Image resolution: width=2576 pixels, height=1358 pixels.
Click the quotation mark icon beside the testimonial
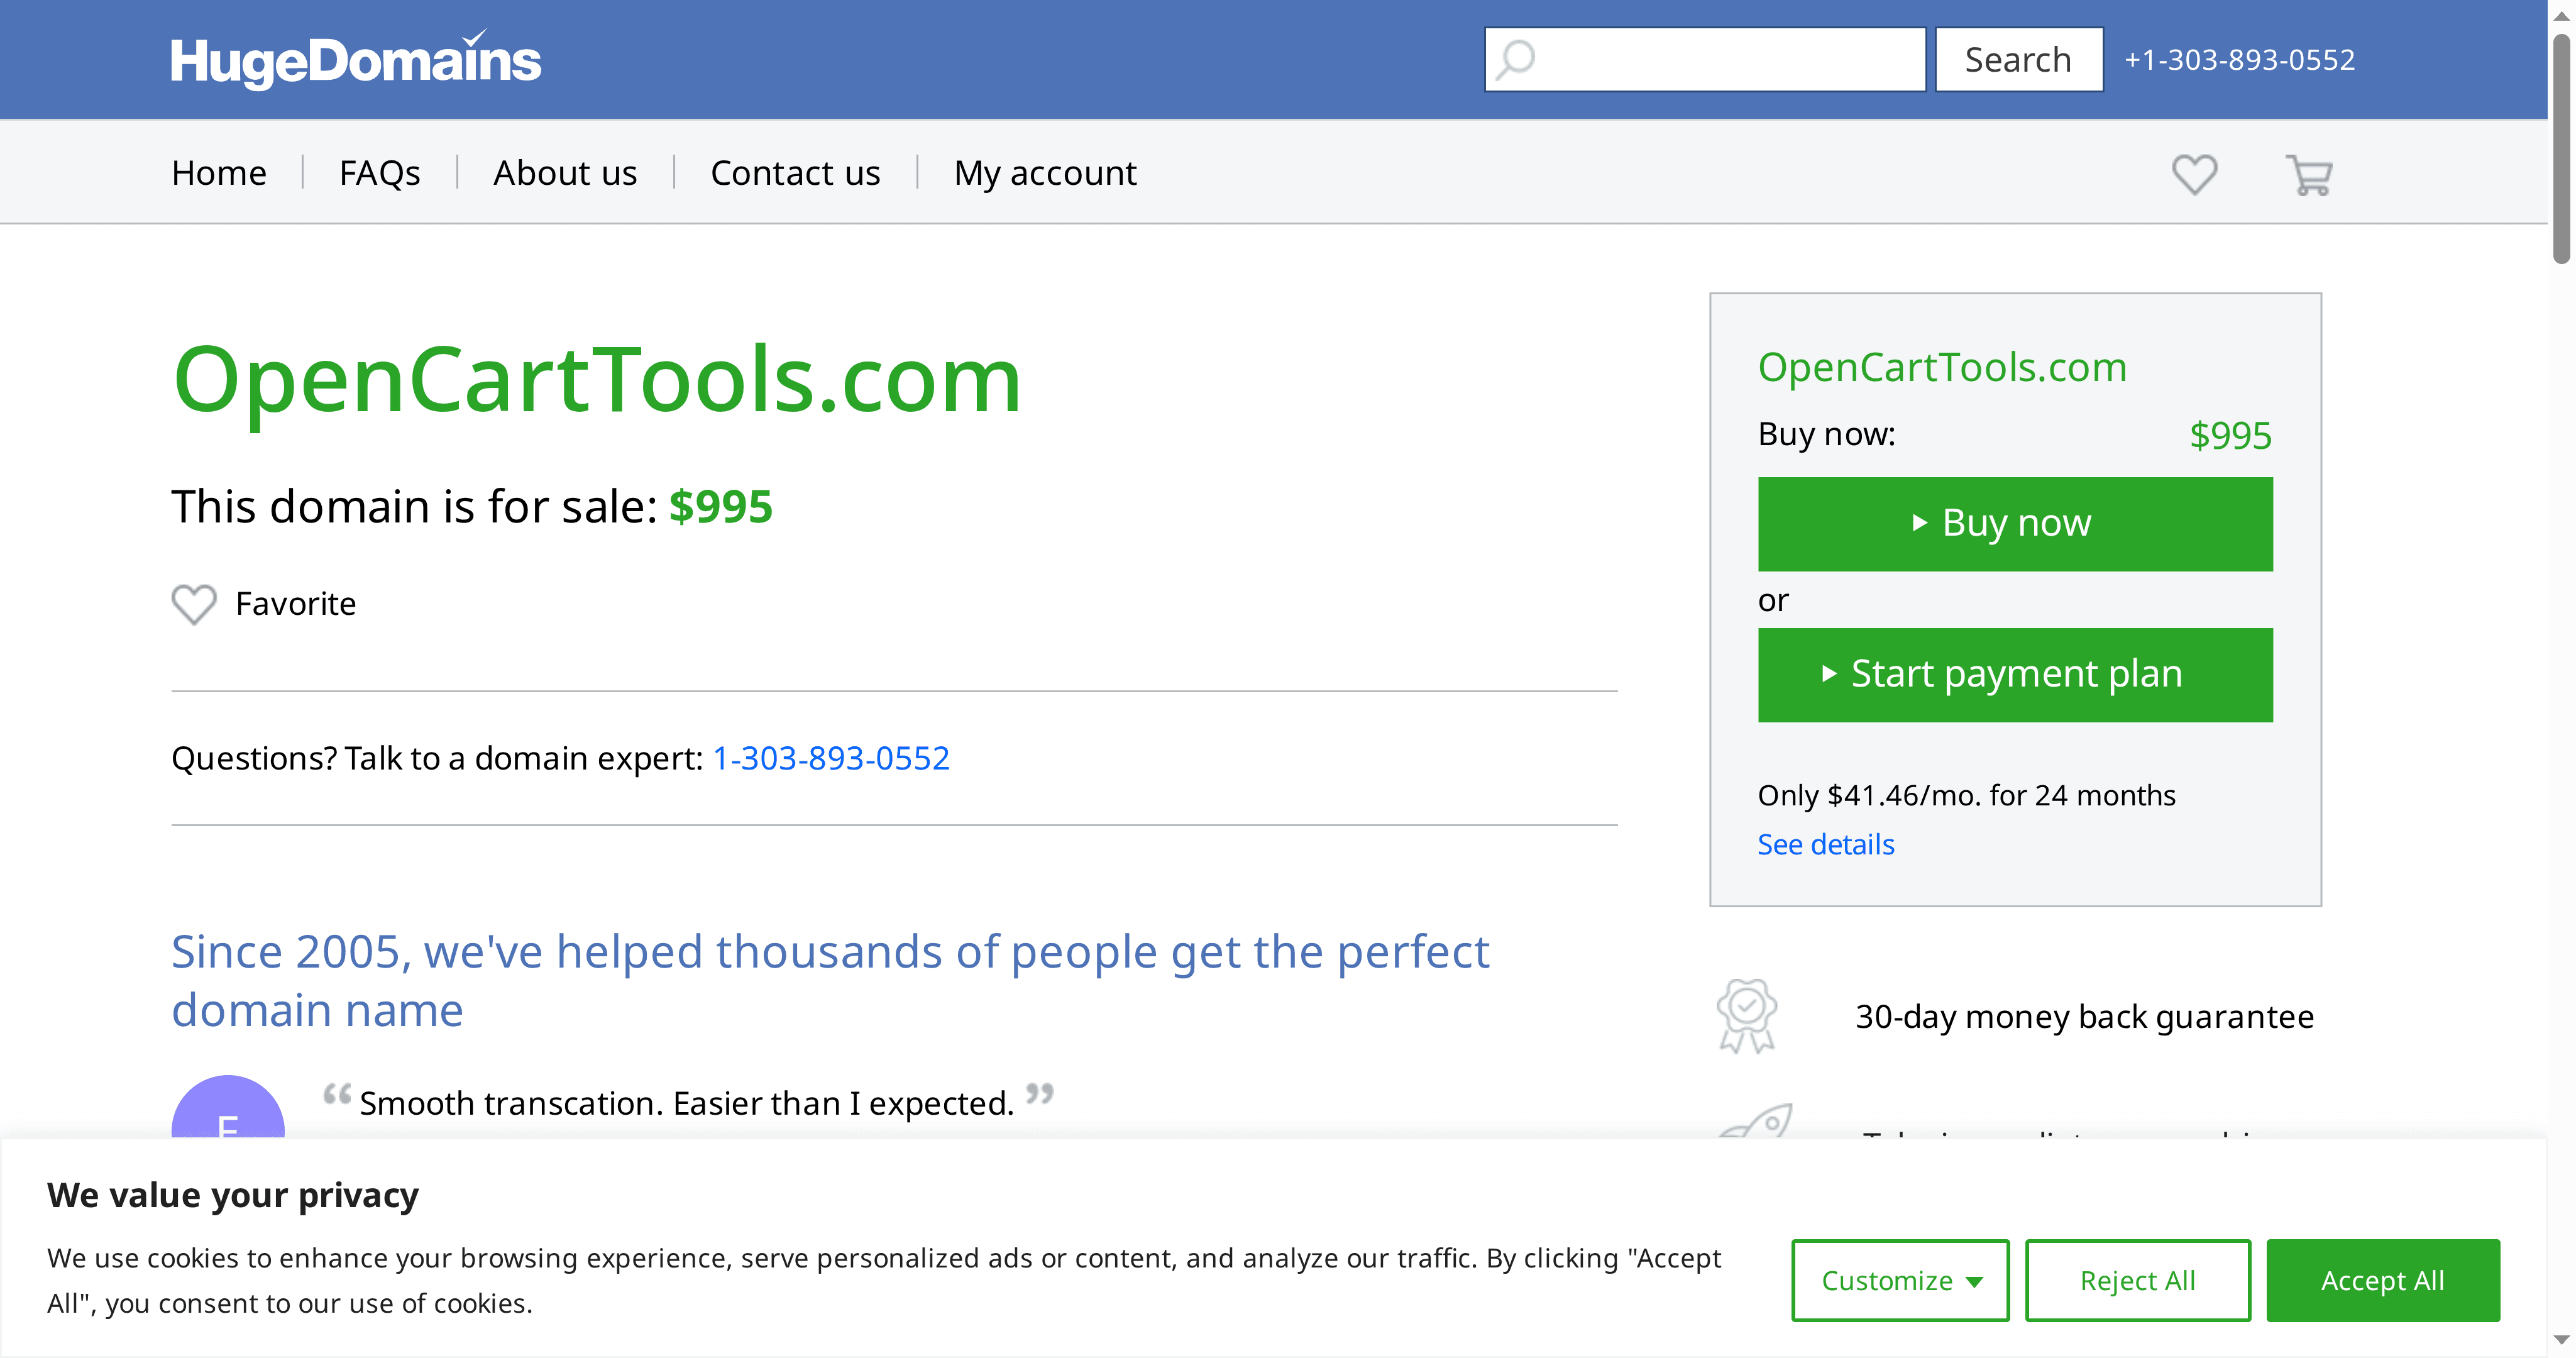pyautogui.click(x=337, y=1096)
